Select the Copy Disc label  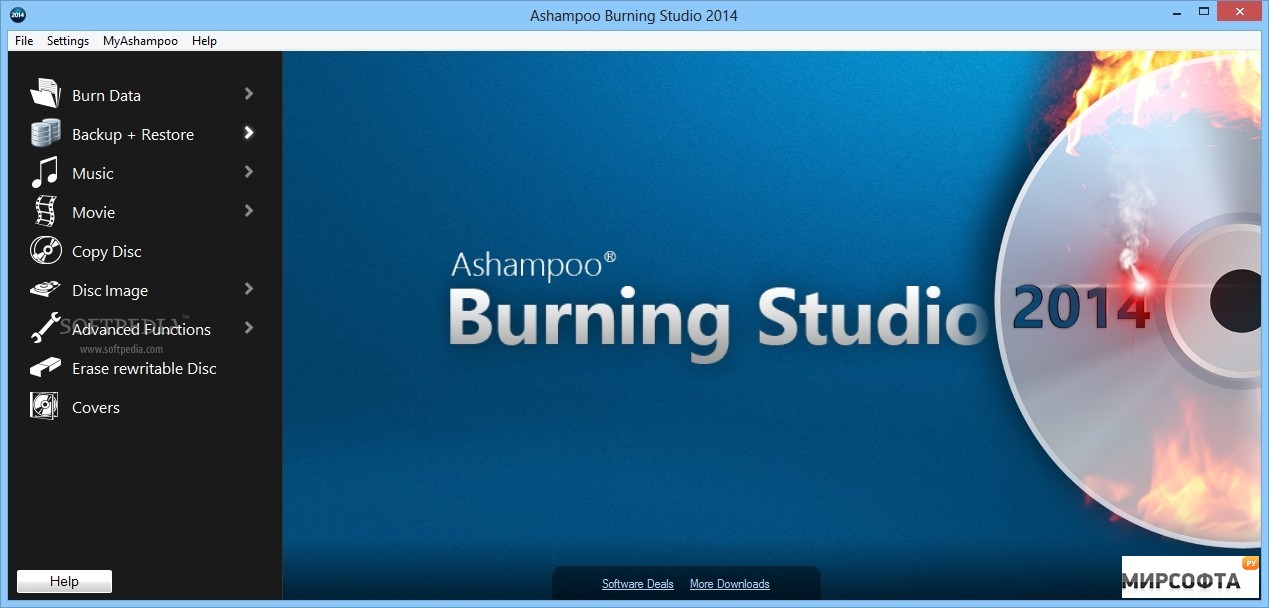[107, 252]
